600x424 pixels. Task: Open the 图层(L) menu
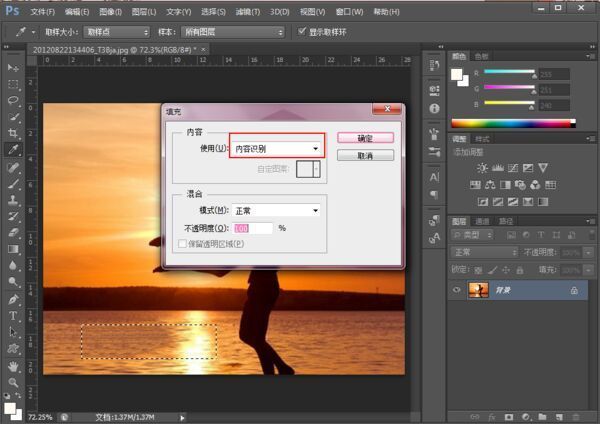(x=144, y=12)
